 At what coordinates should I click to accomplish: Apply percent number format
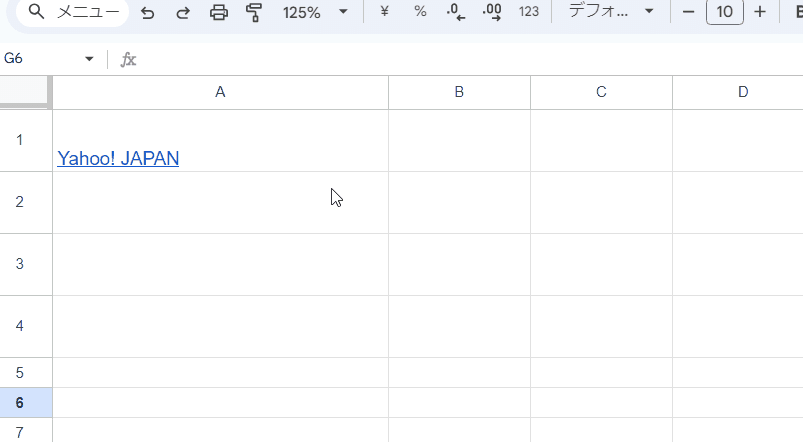(420, 11)
